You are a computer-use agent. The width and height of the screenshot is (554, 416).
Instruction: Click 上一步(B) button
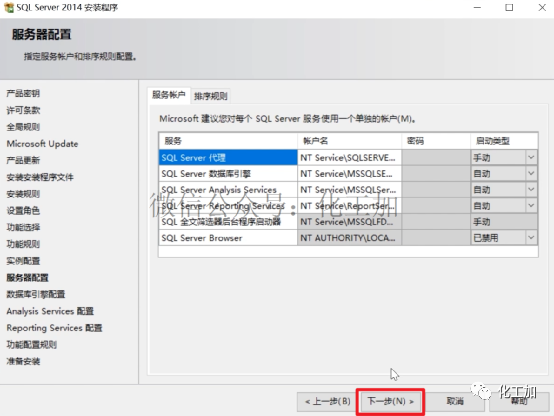click(x=328, y=402)
